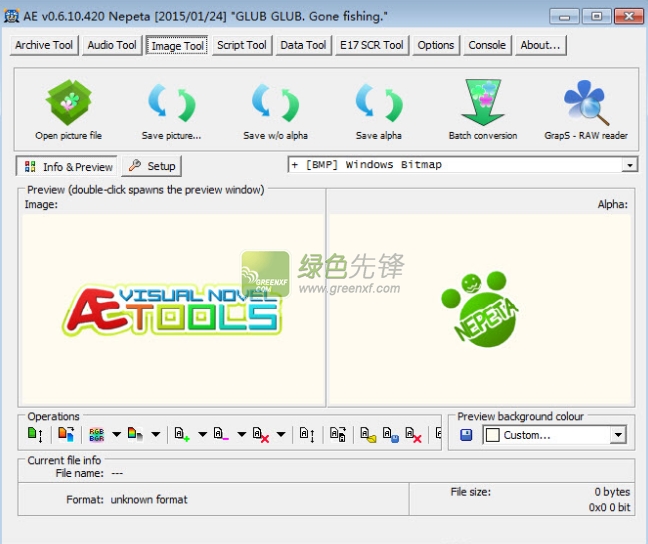Click the blue floppy save background colour icon
This screenshot has height=544, width=648.
(x=466, y=435)
